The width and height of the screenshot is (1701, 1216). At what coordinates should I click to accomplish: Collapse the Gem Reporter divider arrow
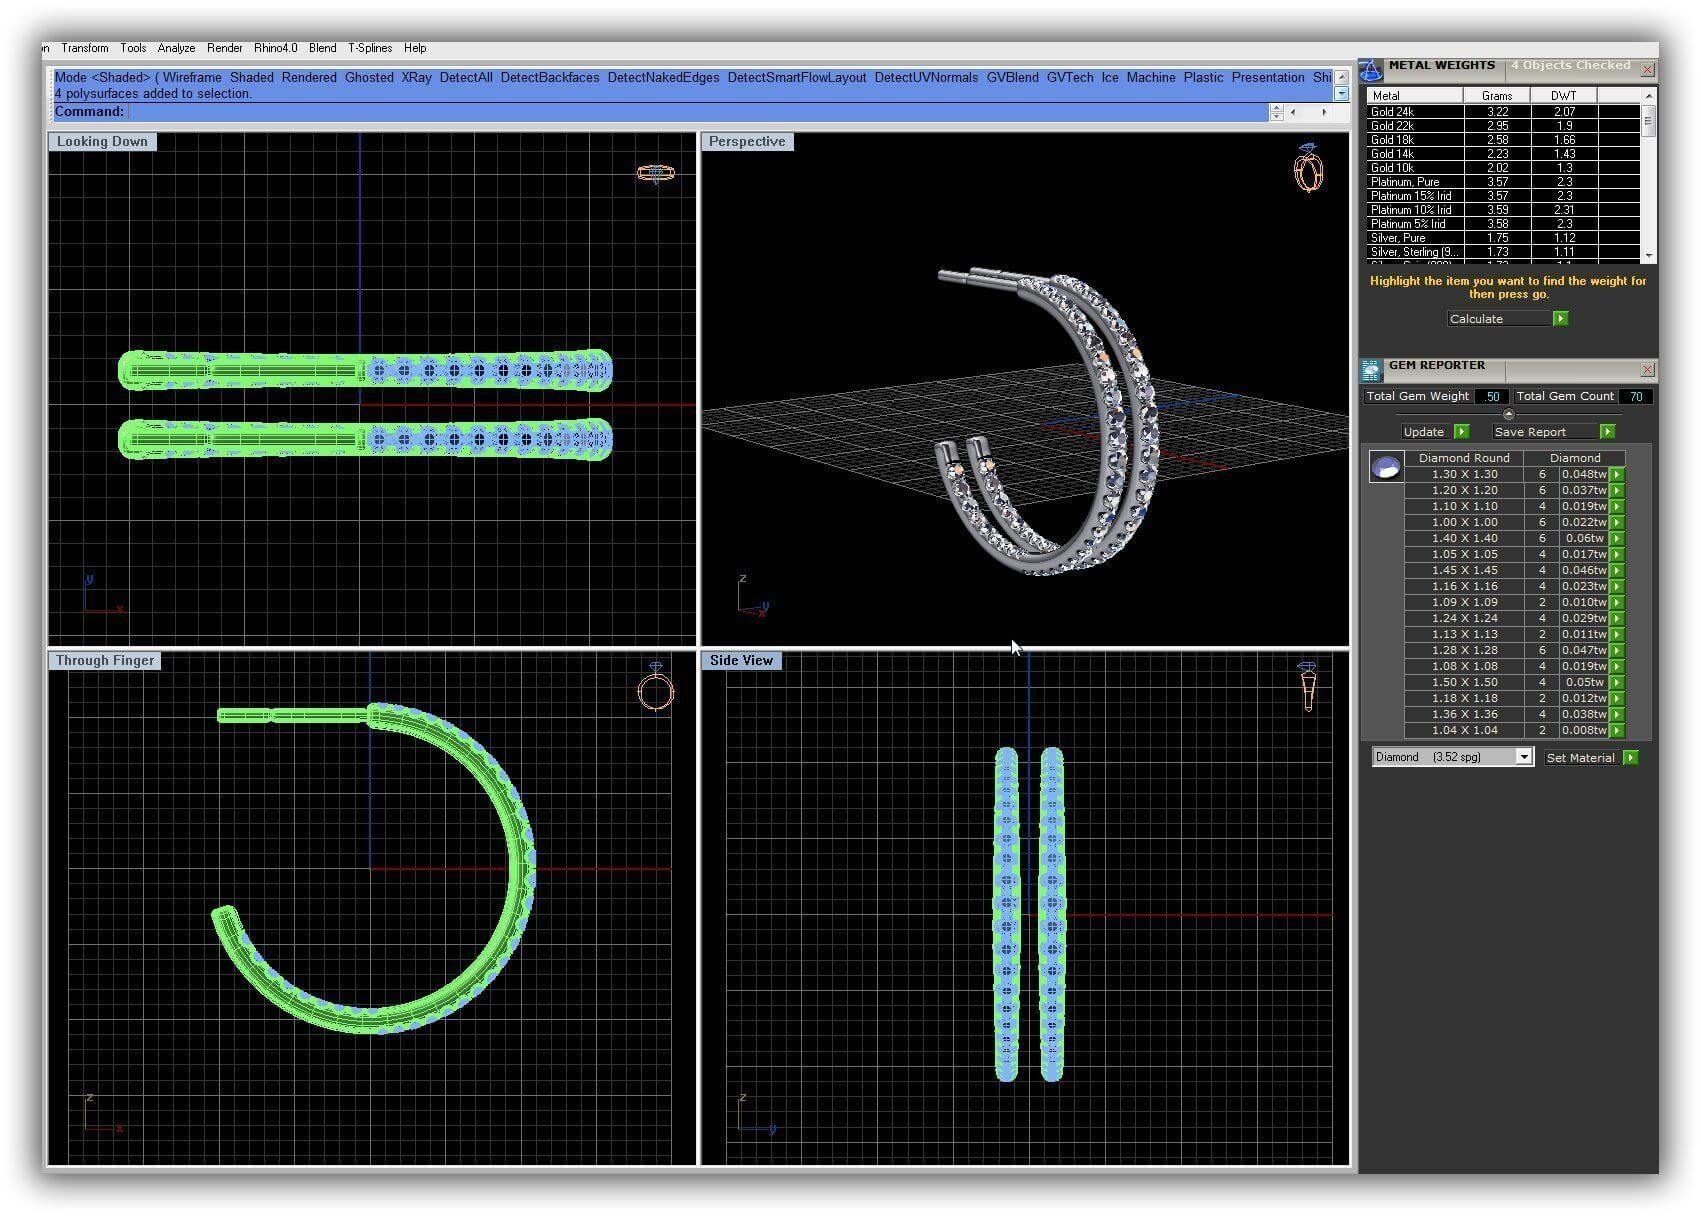(1508, 414)
